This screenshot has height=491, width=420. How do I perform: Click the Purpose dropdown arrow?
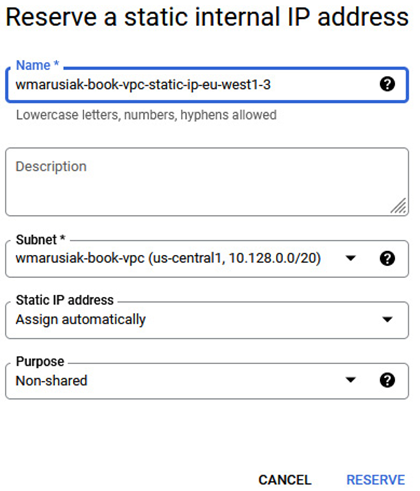[350, 380]
